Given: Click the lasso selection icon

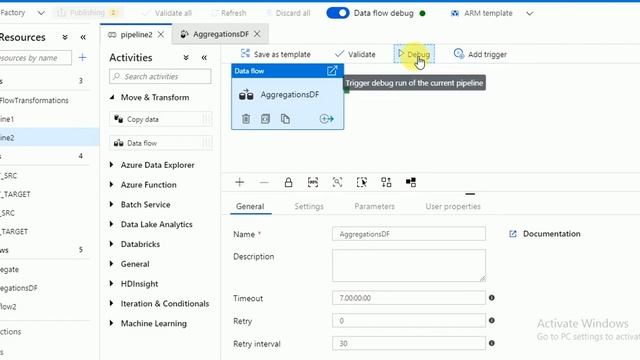Looking at the screenshot, I should 362,182.
